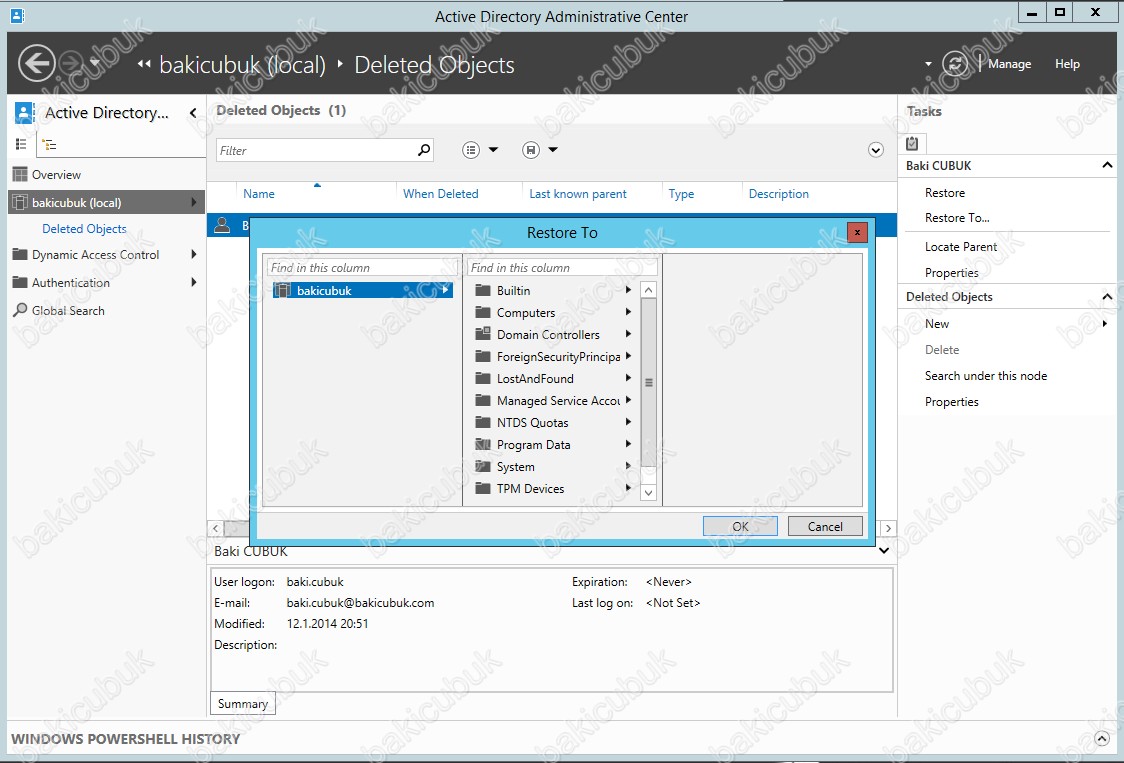Expand the filter criteria chevron
Image resolution: width=1124 pixels, height=763 pixels.
(x=875, y=150)
